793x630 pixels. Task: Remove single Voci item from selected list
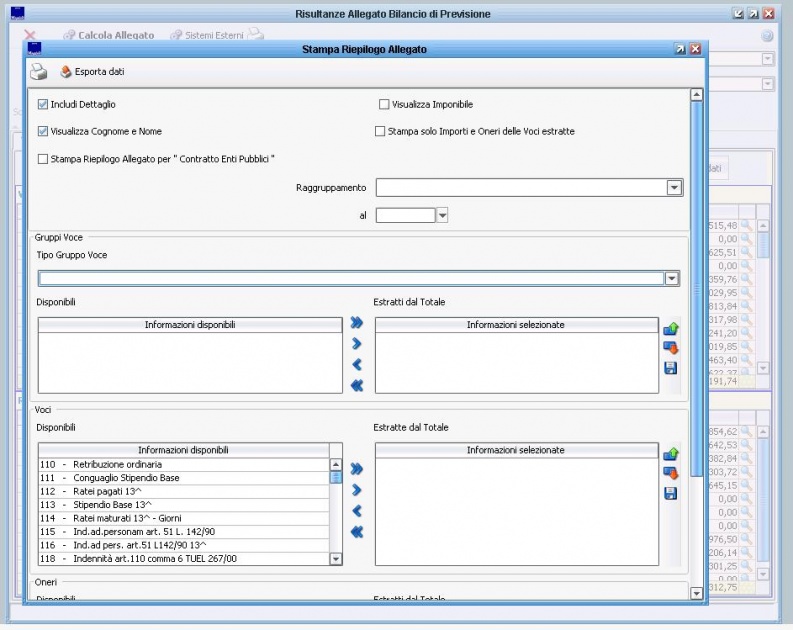(357, 510)
